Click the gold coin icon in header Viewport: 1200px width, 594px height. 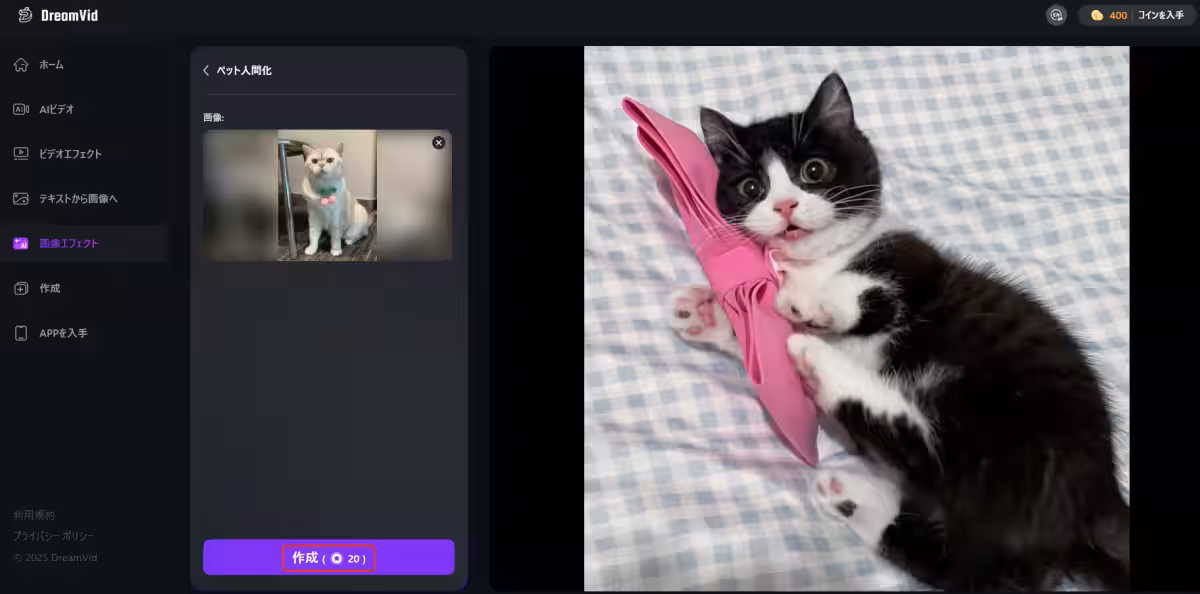tap(1097, 15)
